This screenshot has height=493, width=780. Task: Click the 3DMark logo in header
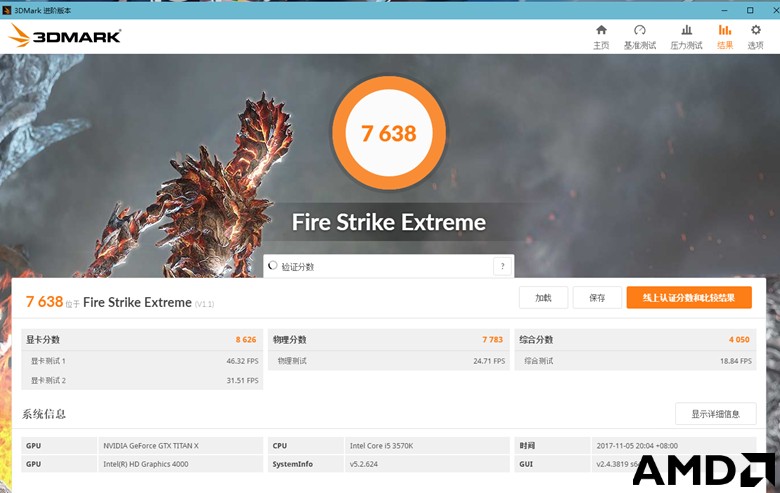(x=65, y=36)
